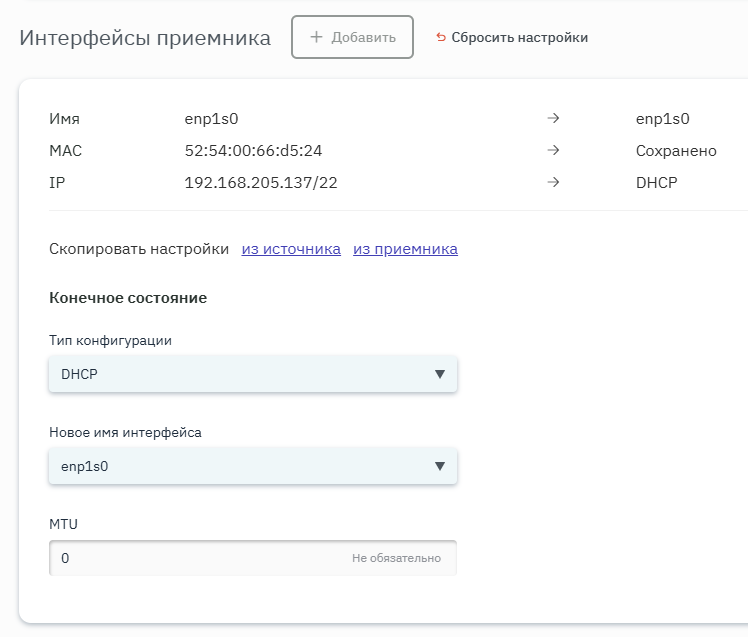748x637 pixels.
Task: Click the IP address 192.168.205.137/22
Action: (x=260, y=183)
